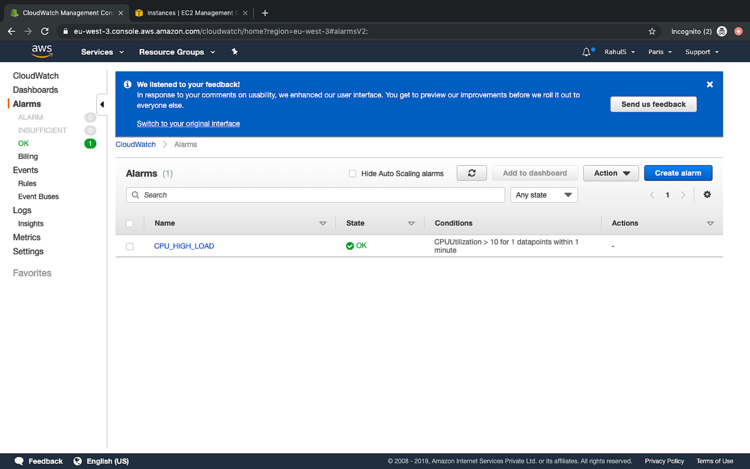Collapse the left navigation sidebar

[x=102, y=104]
